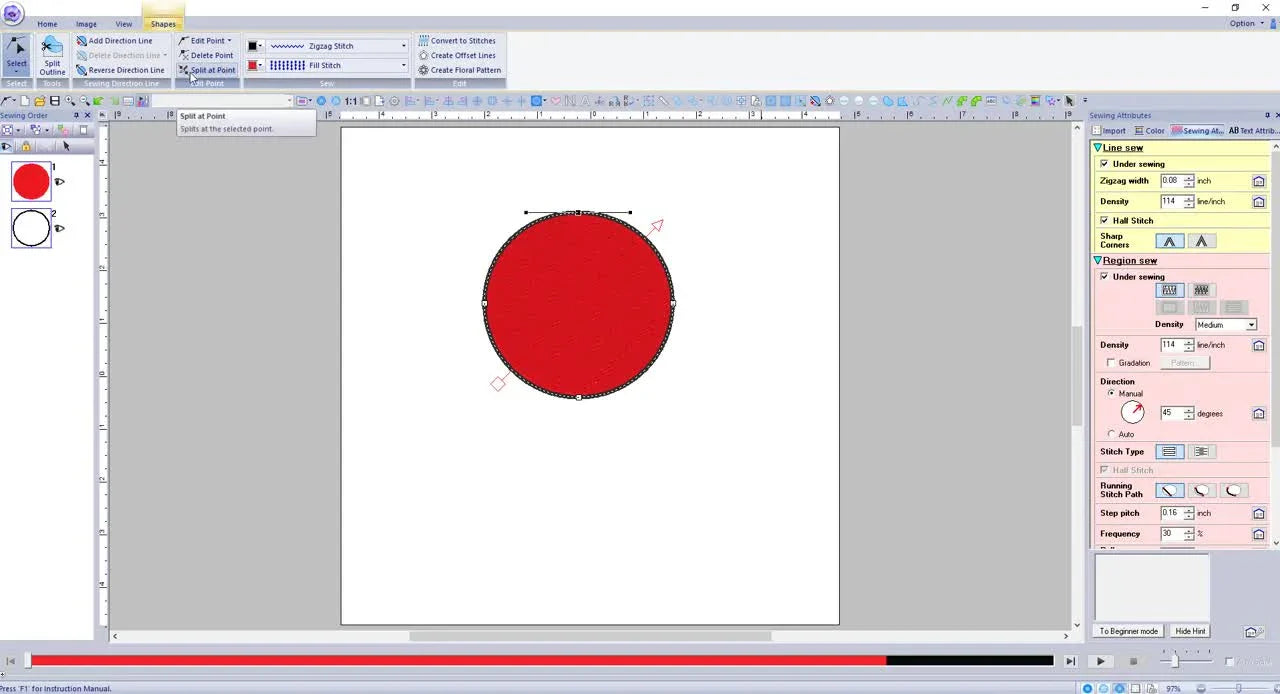Screen dimensions: 1280x694
Task: Select Auto direction radio button
Action: coord(1111,434)
